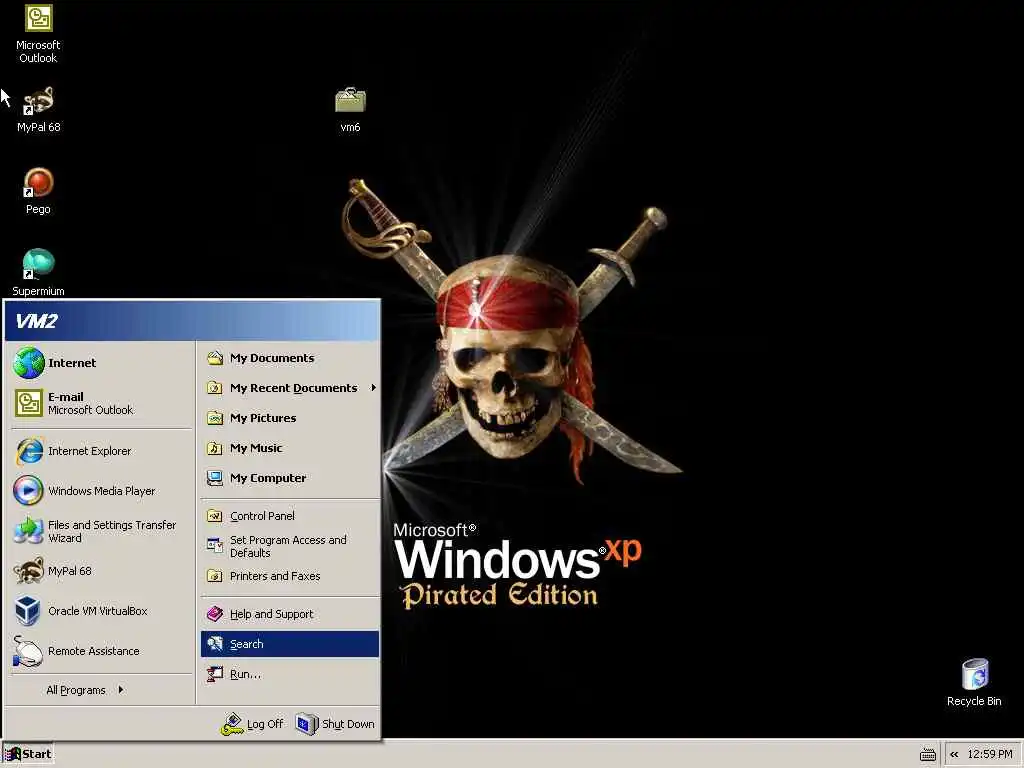Viewport: 1024px width, 768px height.
Task: Open Control Panel
Action: click(x=289, y=516)
